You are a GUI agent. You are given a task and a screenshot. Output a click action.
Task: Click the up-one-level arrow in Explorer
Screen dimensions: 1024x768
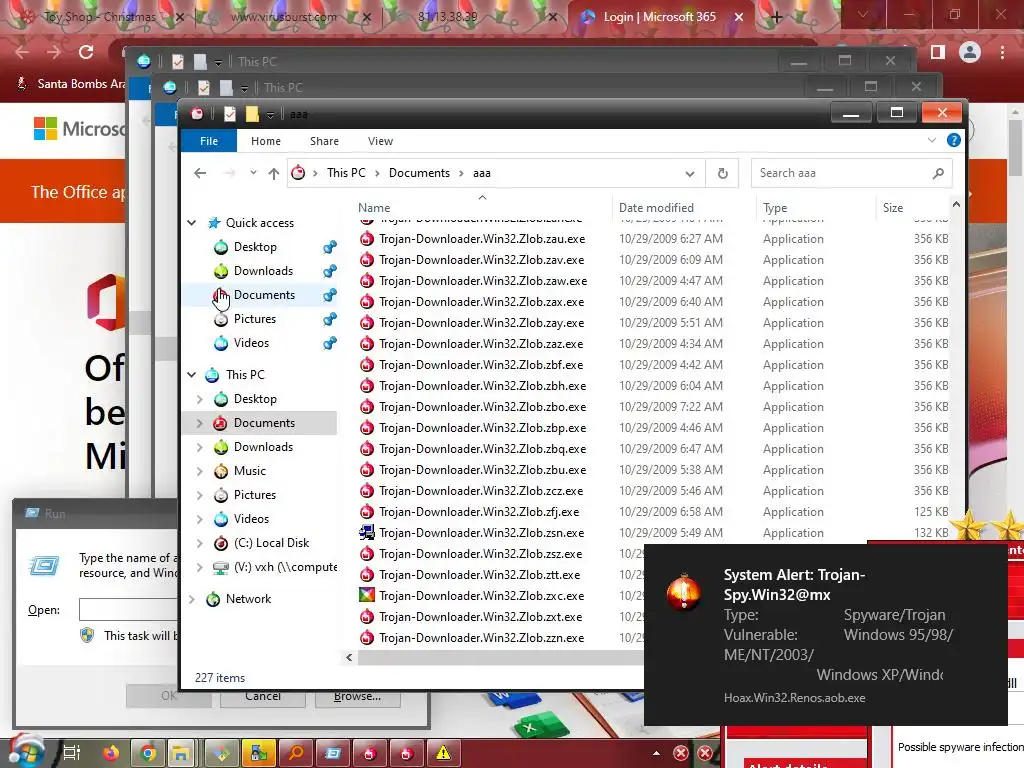tap(274, 173)
